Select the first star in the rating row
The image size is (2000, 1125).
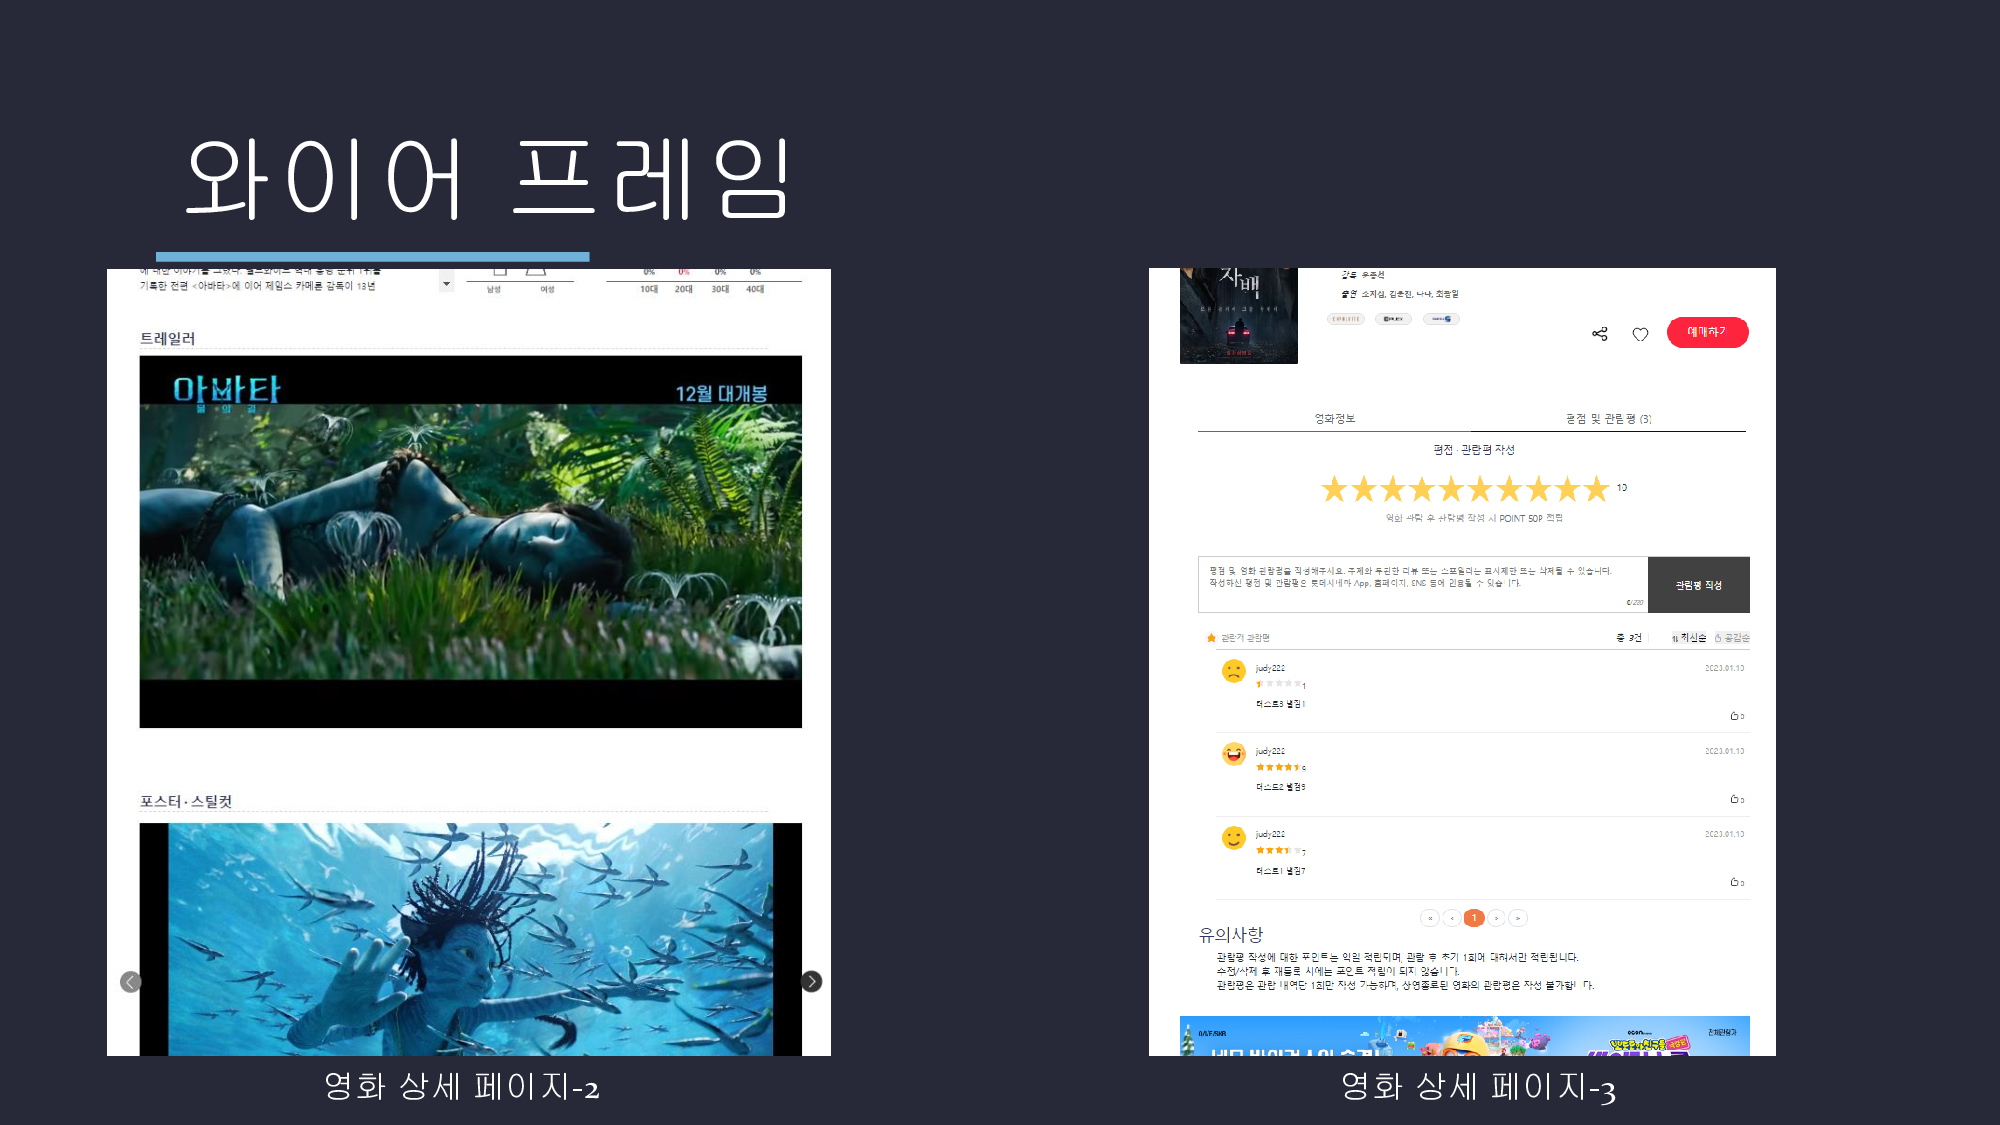click(1334, 489)
